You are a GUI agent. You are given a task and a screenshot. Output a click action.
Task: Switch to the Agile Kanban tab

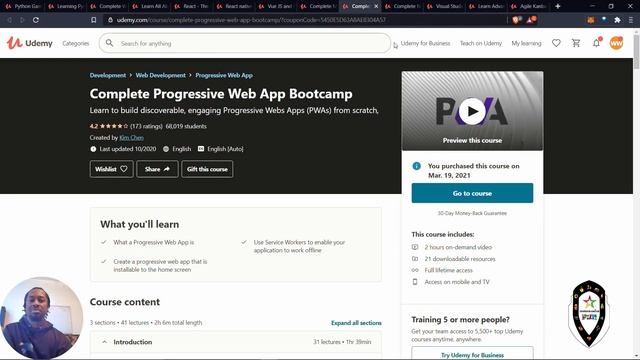click(529, 6)
